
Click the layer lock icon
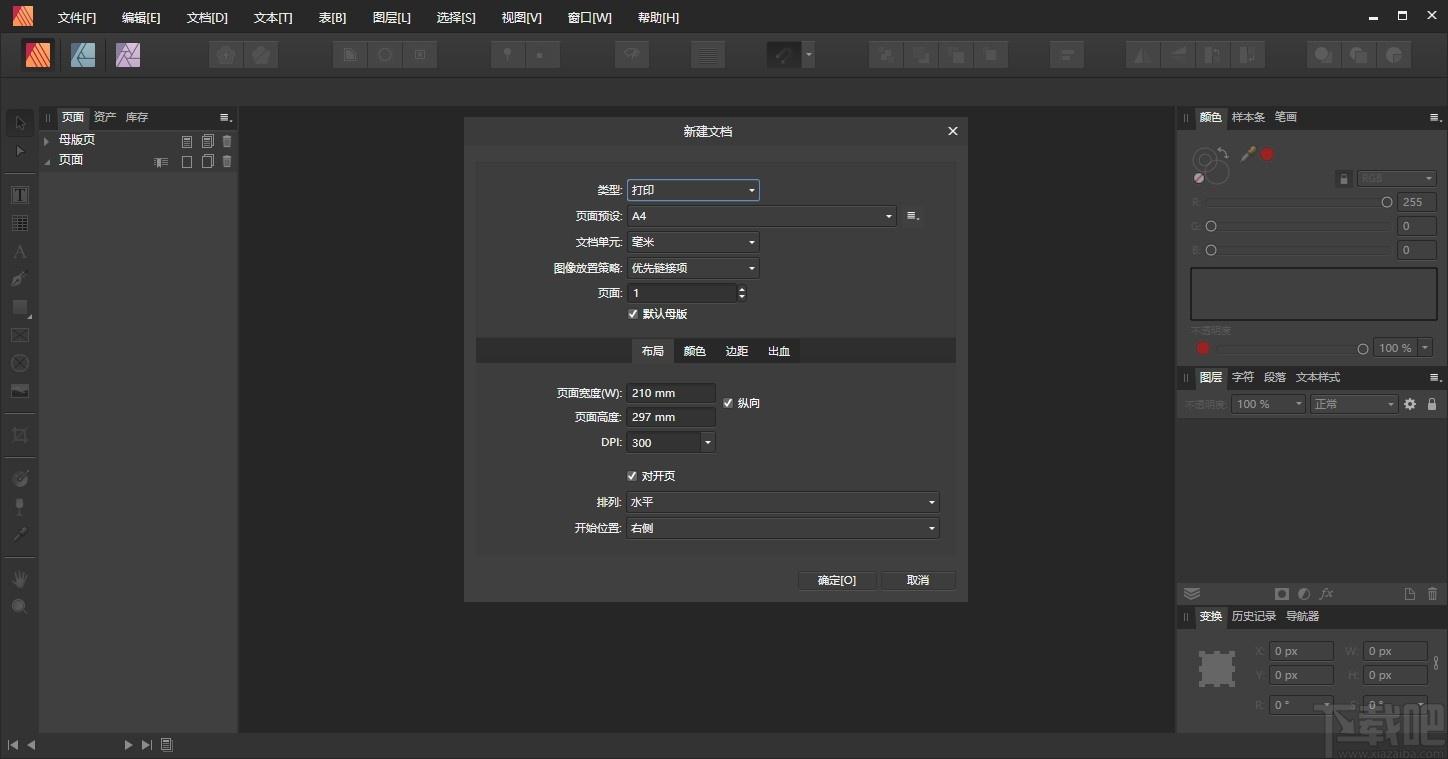point(1432,404)
